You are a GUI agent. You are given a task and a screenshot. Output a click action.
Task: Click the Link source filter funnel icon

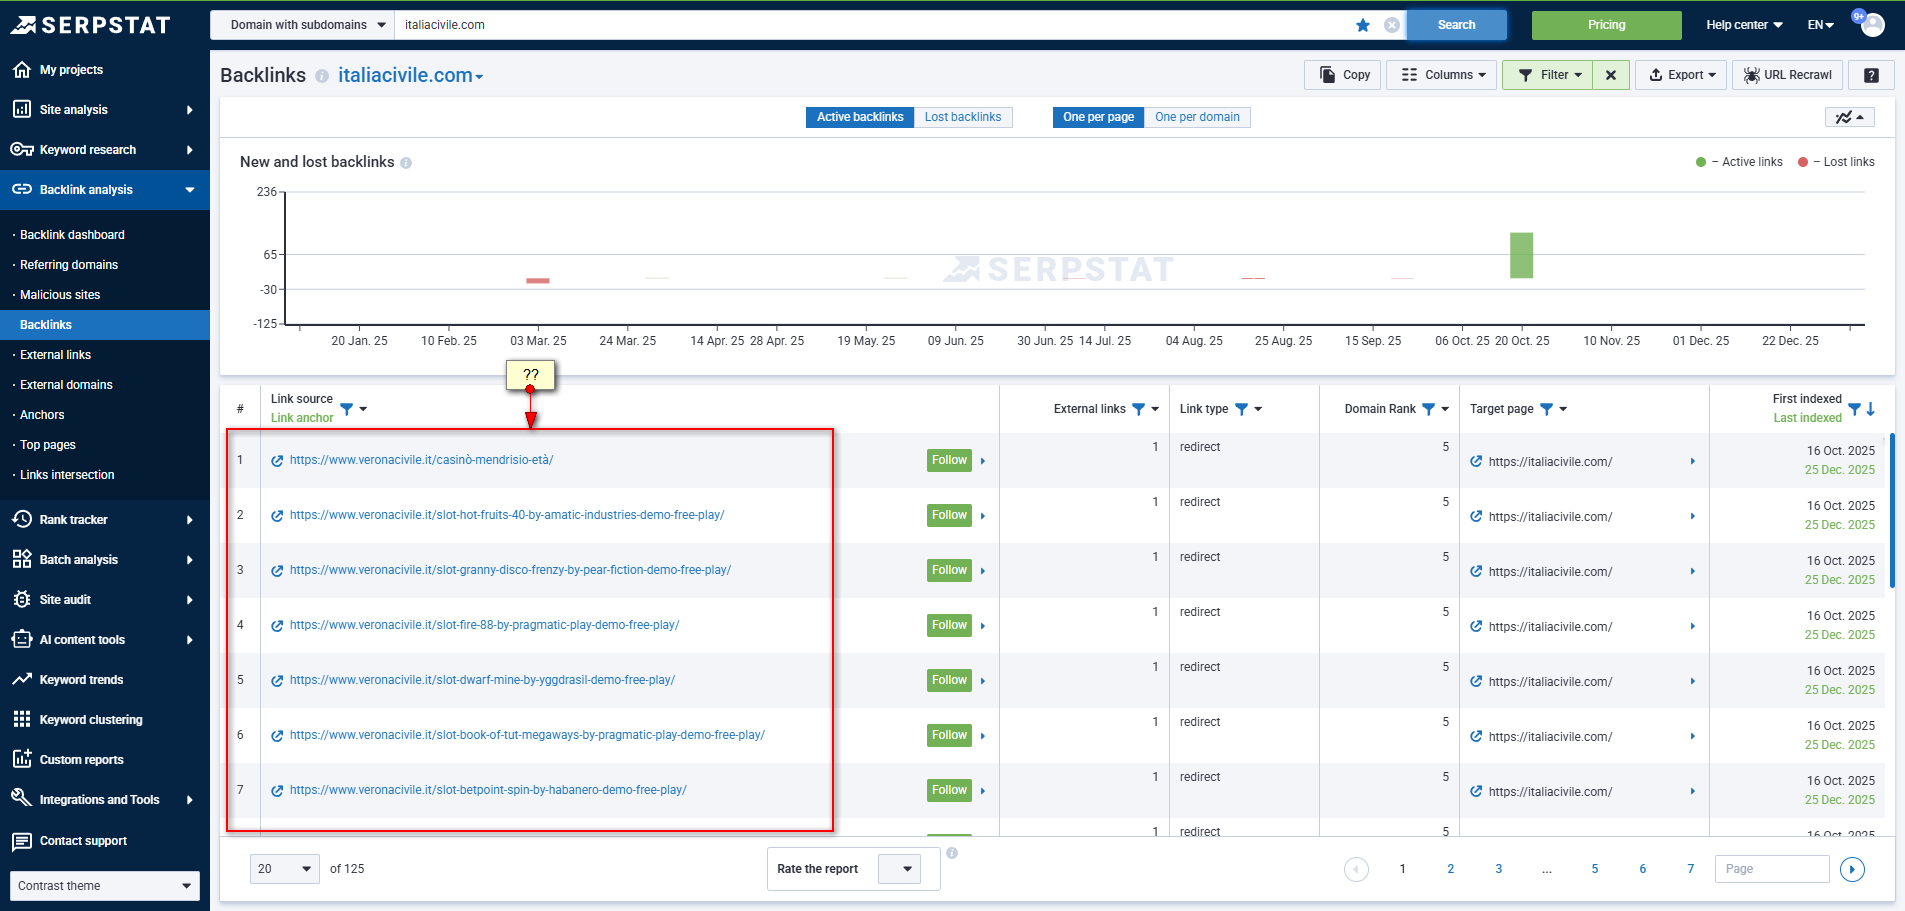pyautogui.click(x=347, y=409)
